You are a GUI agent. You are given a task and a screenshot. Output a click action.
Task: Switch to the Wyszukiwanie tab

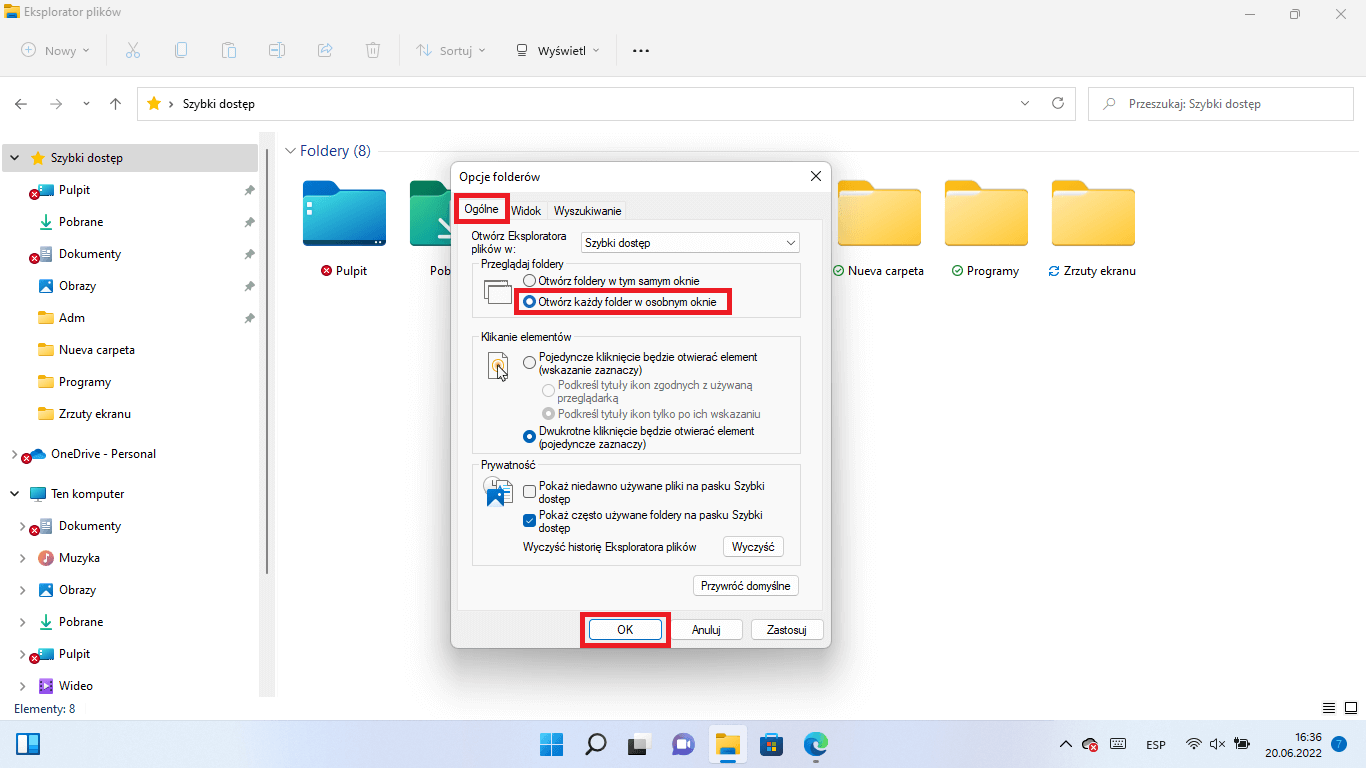[587, 211]
